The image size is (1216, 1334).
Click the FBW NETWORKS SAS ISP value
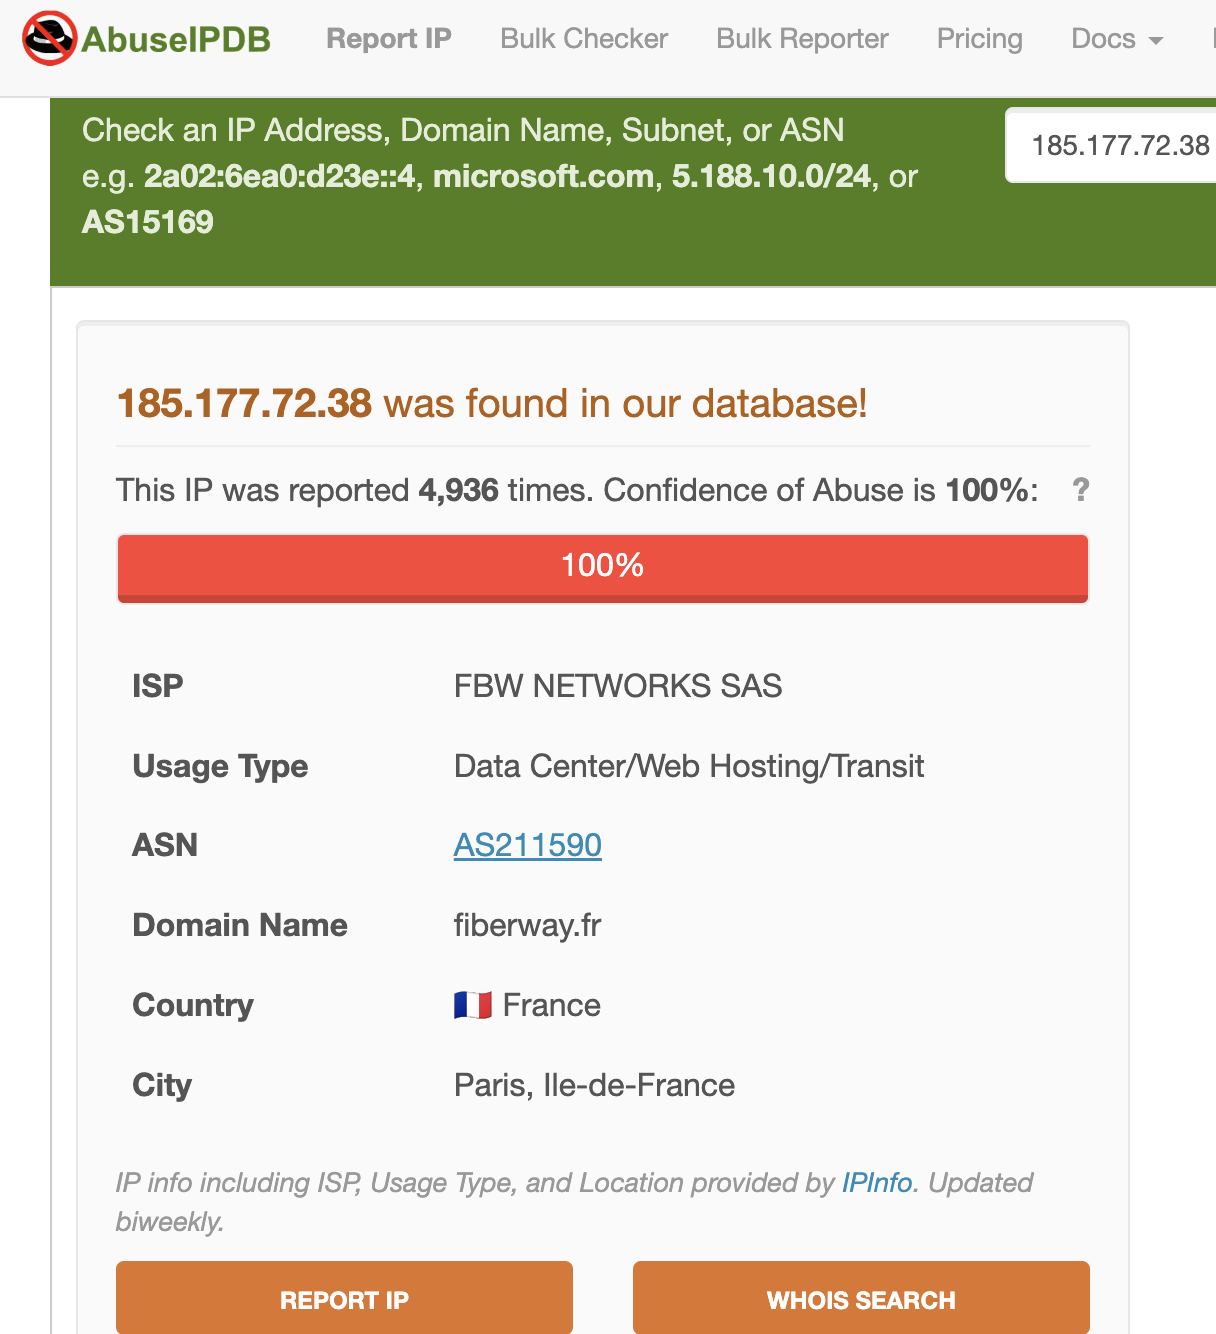617,686
